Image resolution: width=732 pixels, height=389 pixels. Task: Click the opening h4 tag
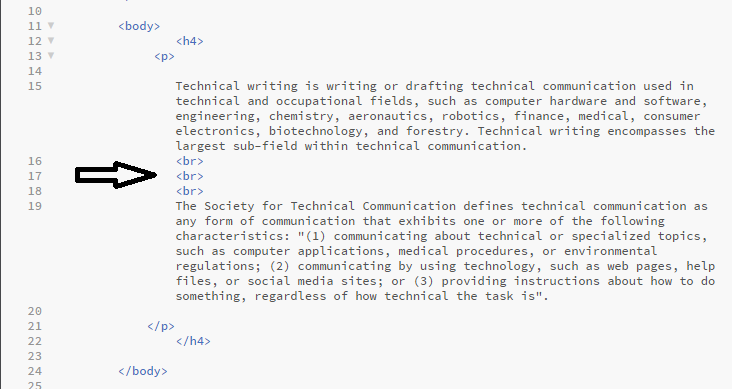(190, 41)
